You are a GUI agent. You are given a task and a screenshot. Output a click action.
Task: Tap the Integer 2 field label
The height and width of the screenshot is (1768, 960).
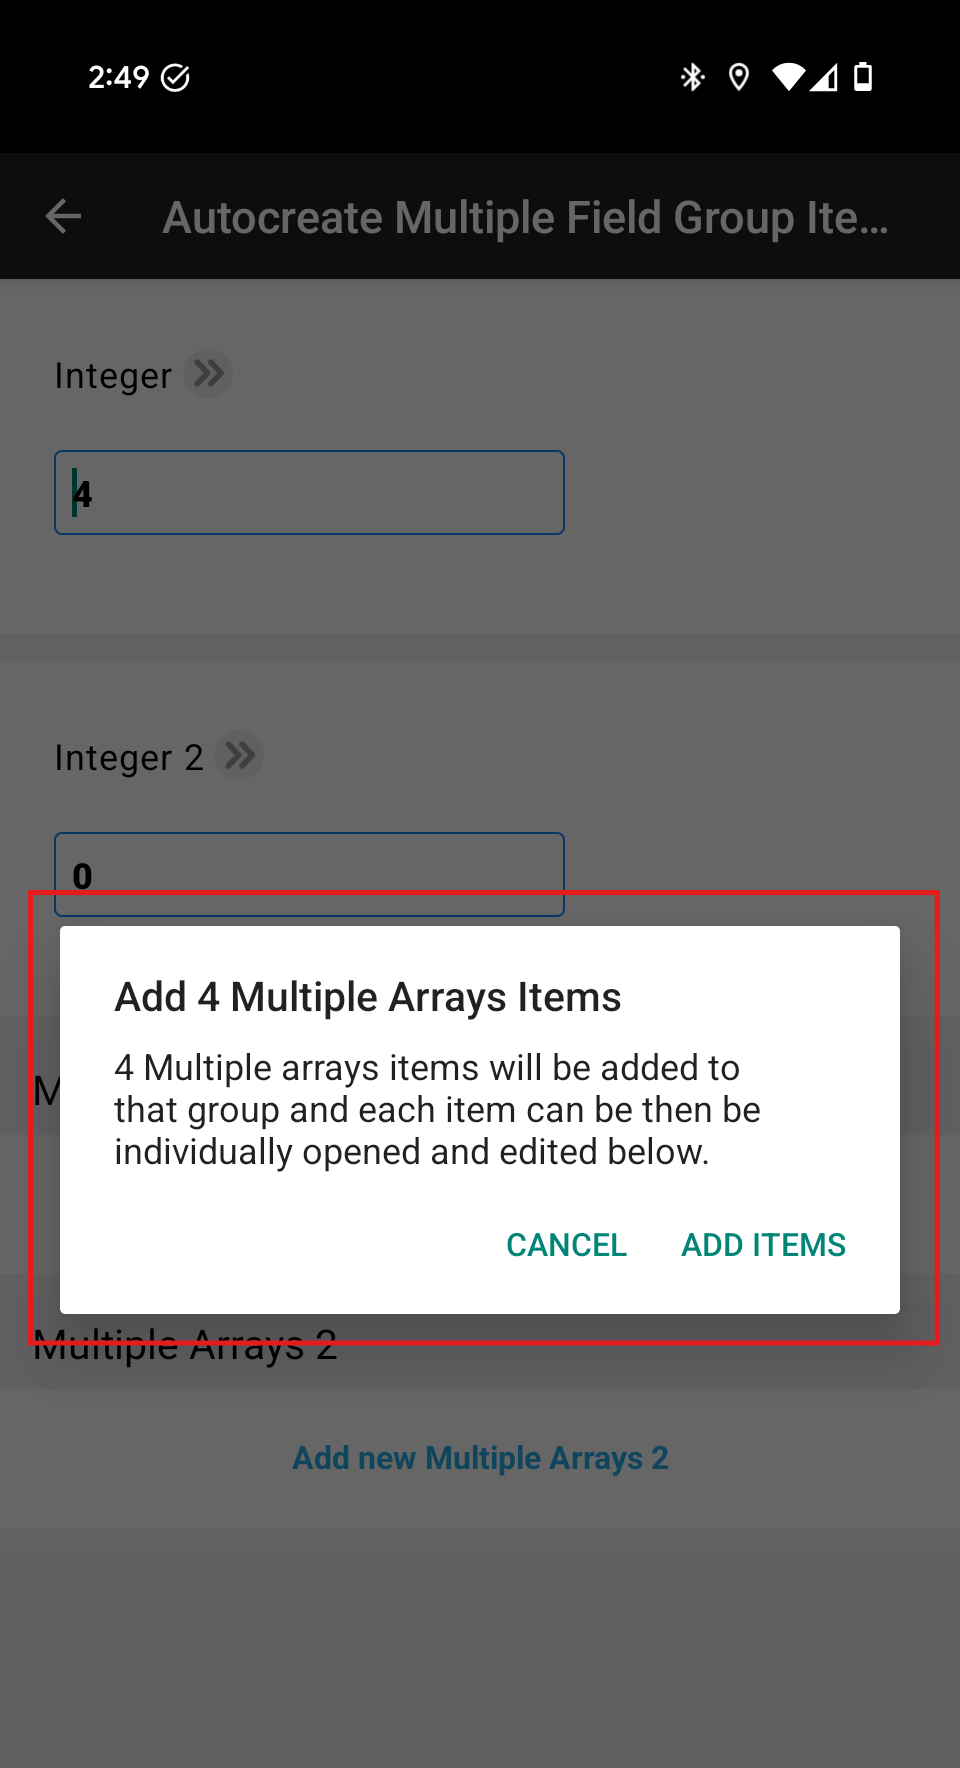click(129, 757)
